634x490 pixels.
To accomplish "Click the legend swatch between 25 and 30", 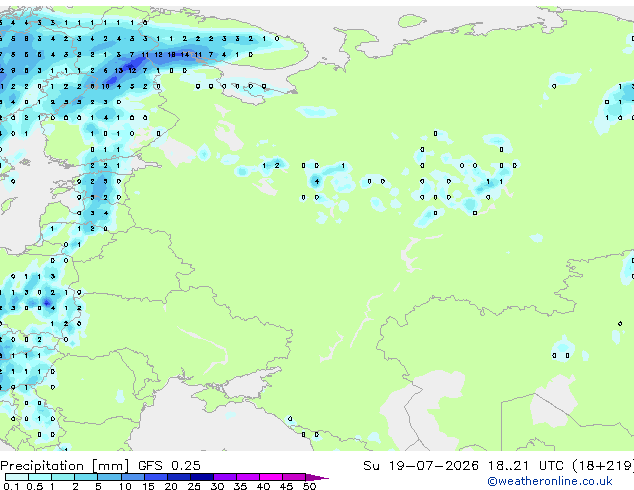I will (201, 477).
